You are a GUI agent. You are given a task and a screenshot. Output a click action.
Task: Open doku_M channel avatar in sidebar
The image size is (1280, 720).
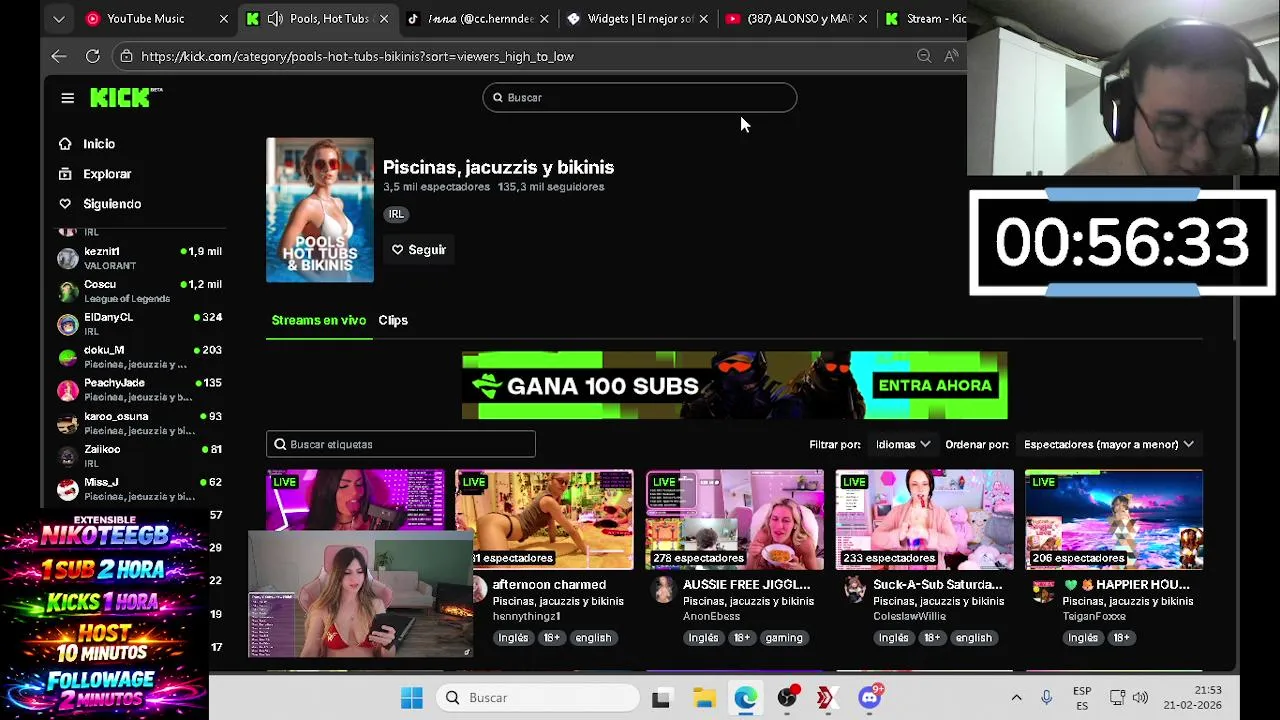(x=67, y=357)
